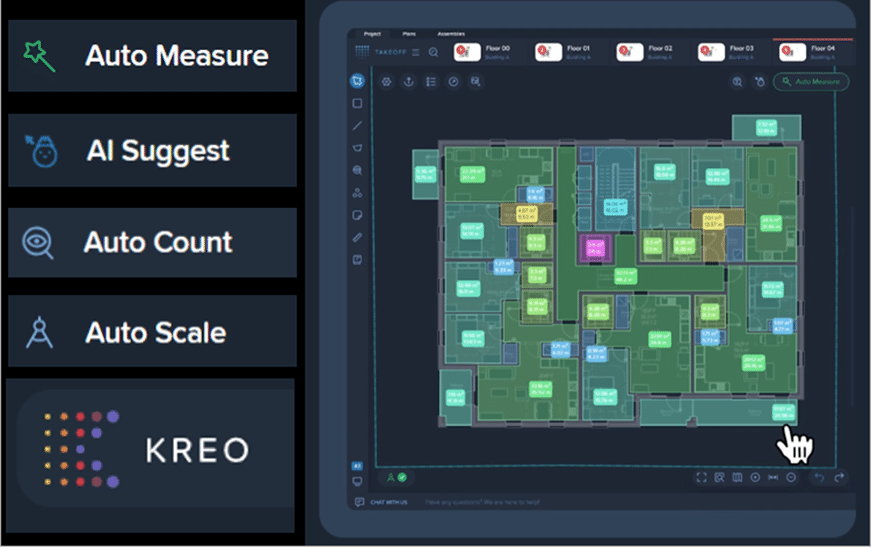Click the ruler tool in left sidebar
Viewport: 871px width, 548px height.
click(x=357, y=237)
